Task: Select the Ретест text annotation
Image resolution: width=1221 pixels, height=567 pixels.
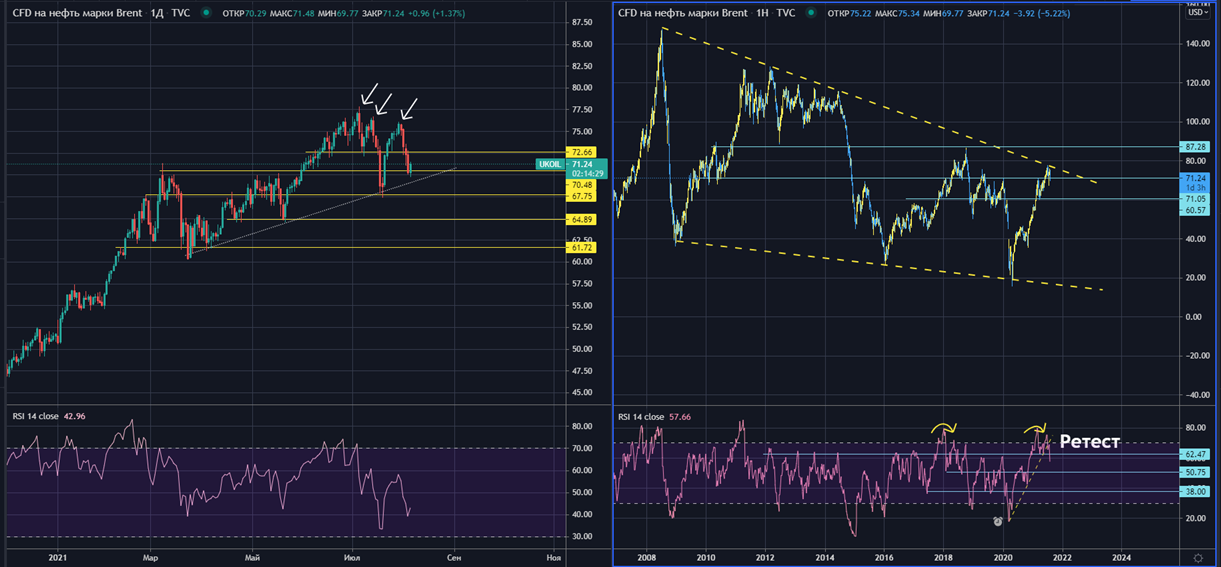Action: pyautogui.click(x=1089, y=441)
